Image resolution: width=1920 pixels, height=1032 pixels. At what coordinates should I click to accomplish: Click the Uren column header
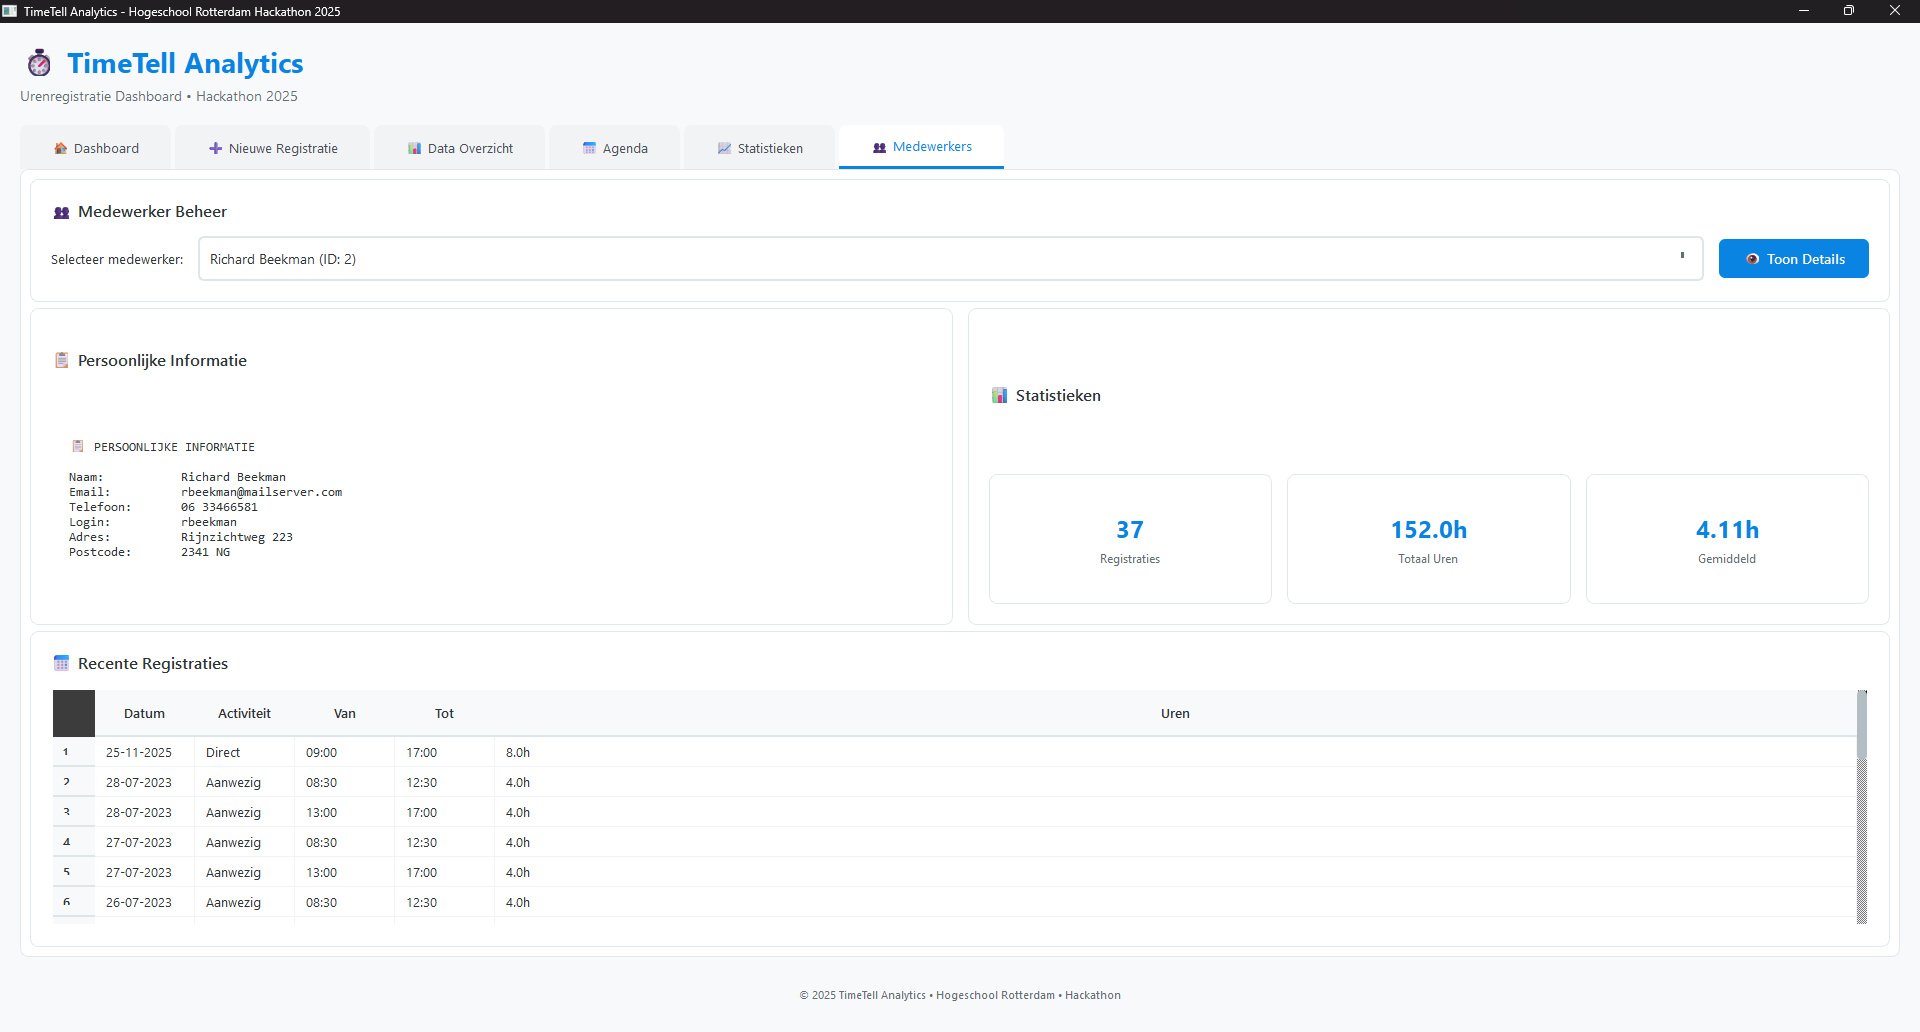[x=1175, y=713]
